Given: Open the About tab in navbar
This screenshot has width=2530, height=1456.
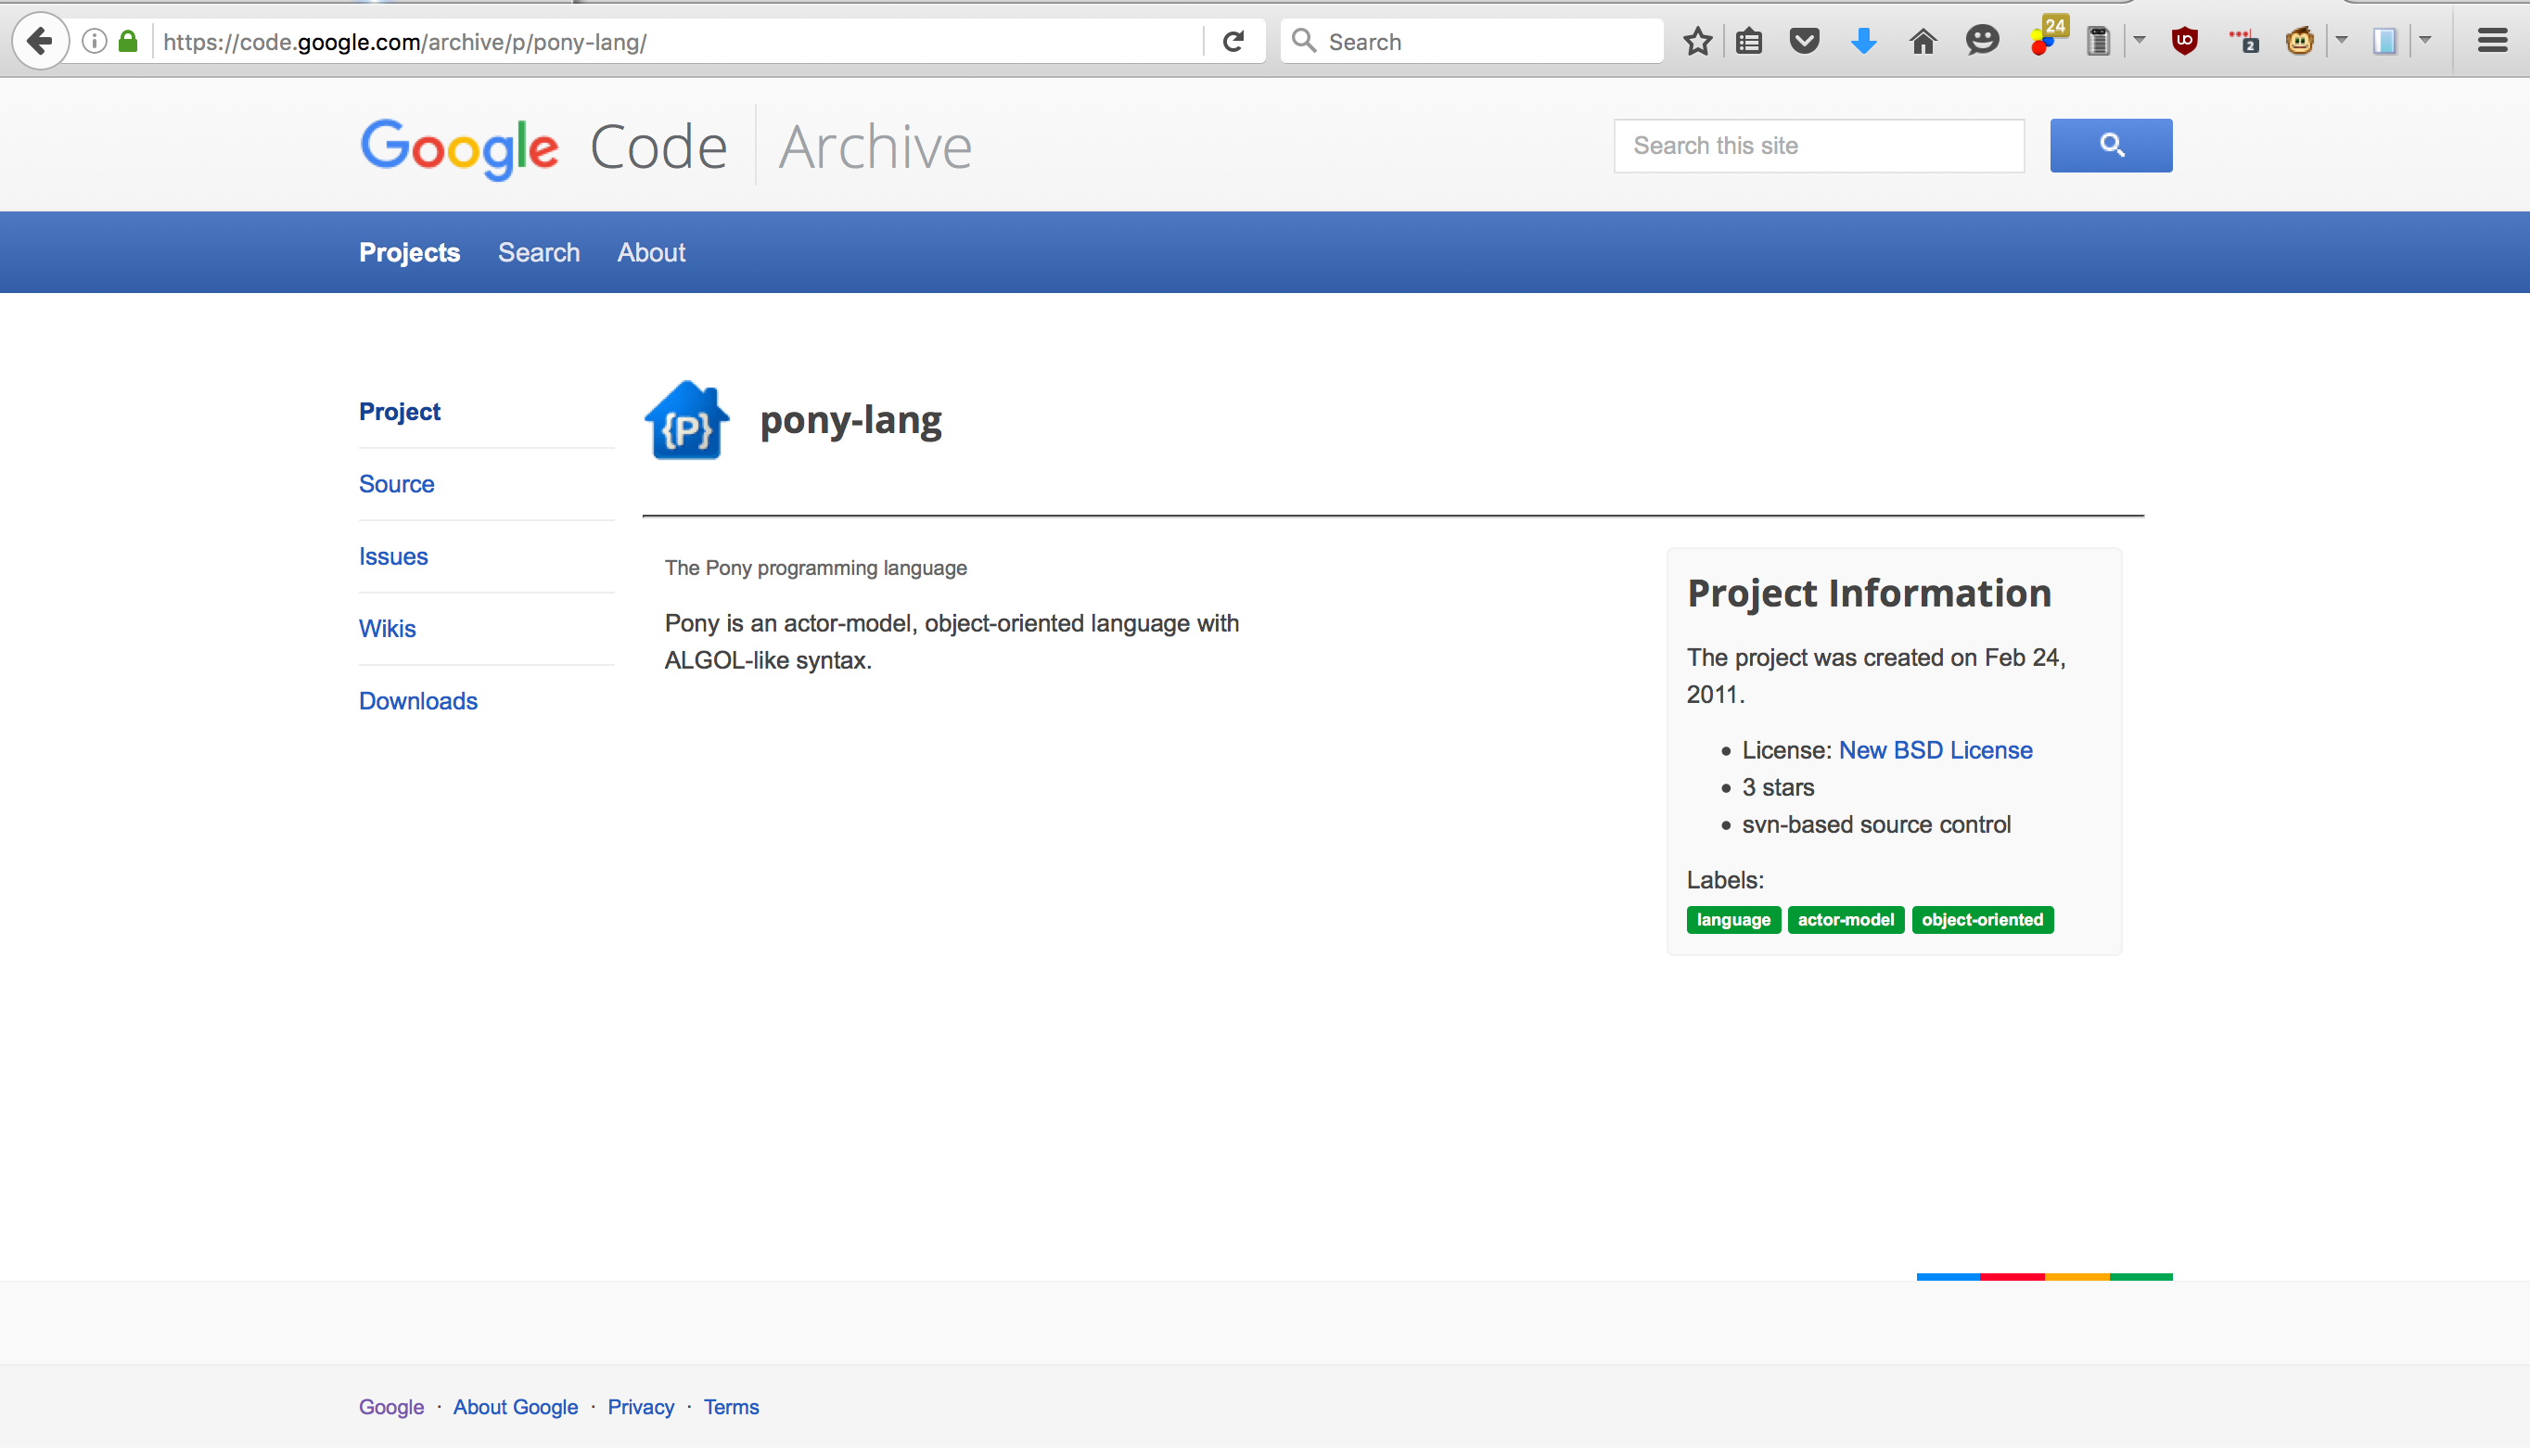Looking at the screenshot, I should [651, 252].
